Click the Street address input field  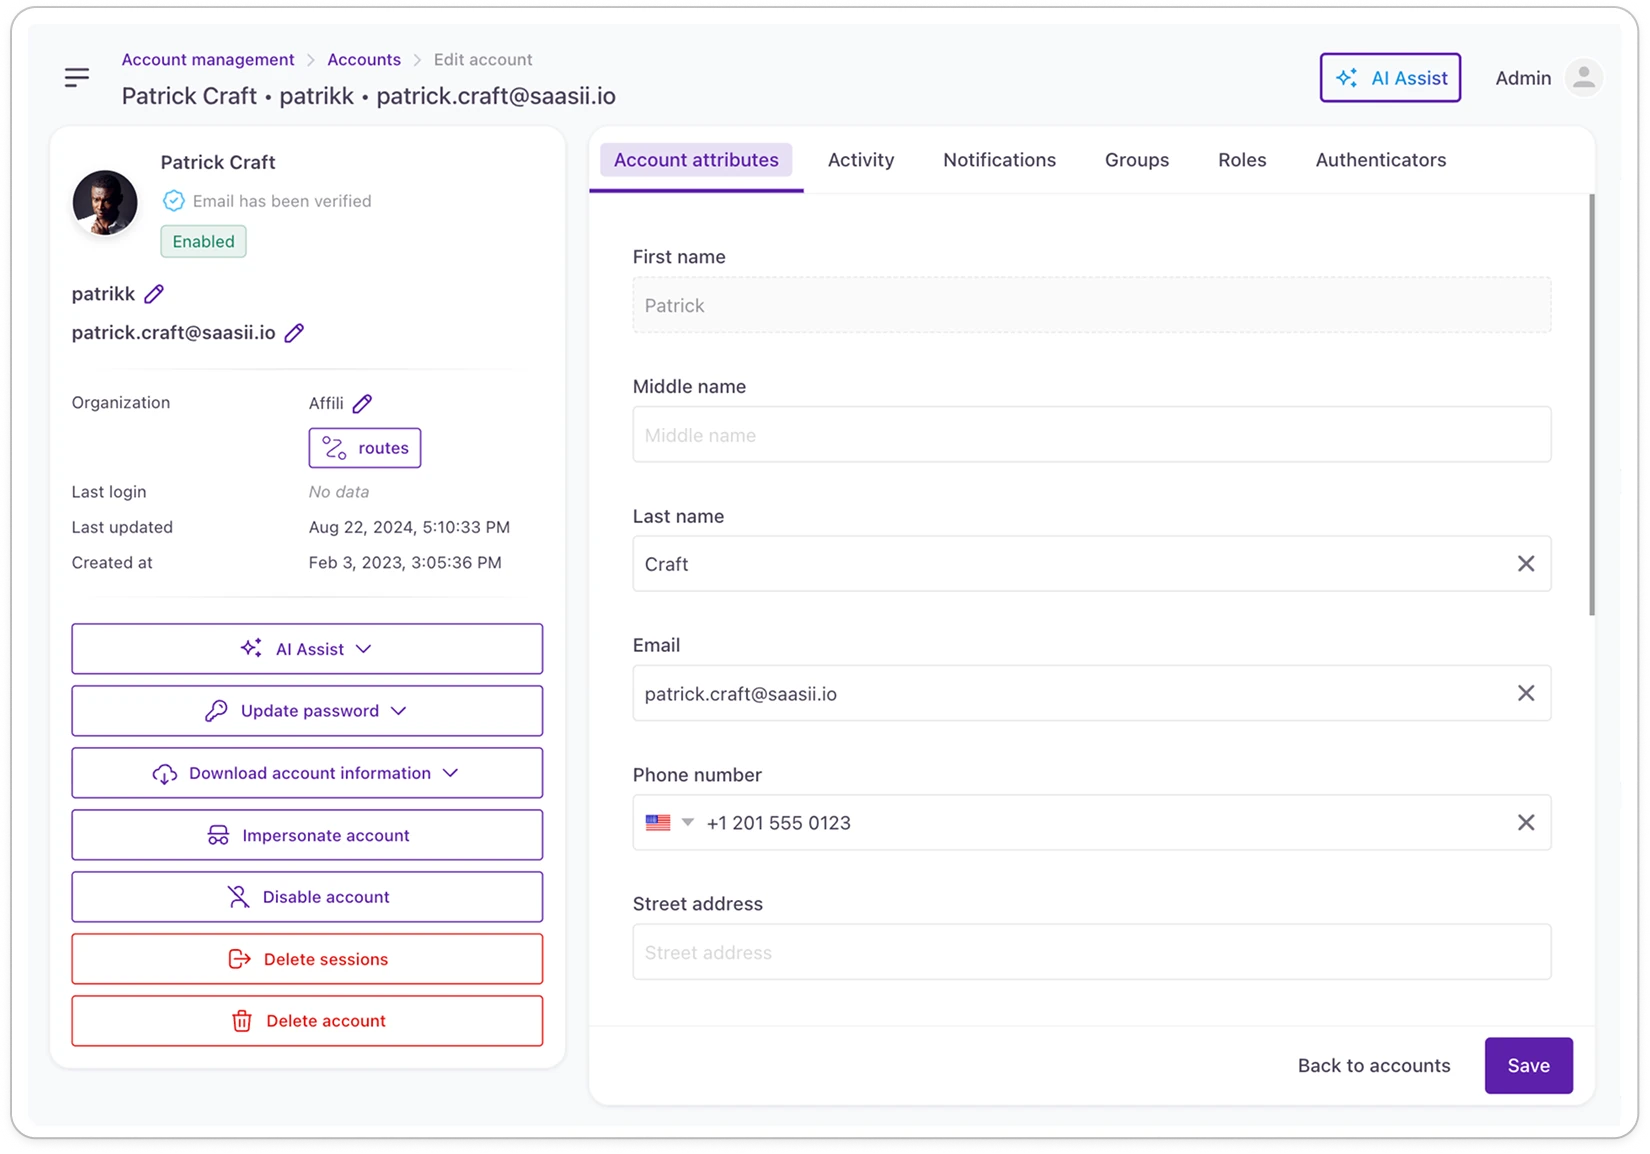[1092, 952]
